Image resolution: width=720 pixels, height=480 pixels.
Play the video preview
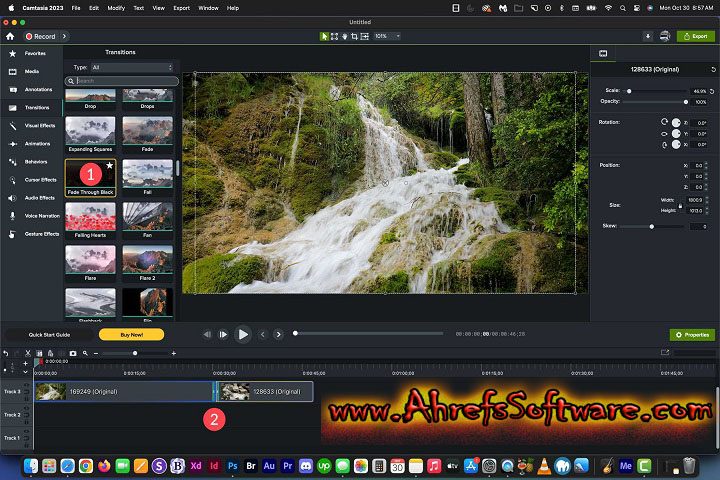point(242,334)
